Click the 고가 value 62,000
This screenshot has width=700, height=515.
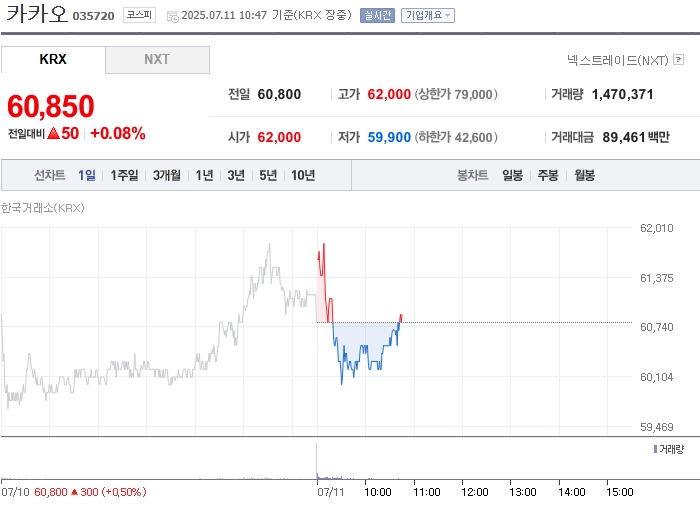click(389, 94)
